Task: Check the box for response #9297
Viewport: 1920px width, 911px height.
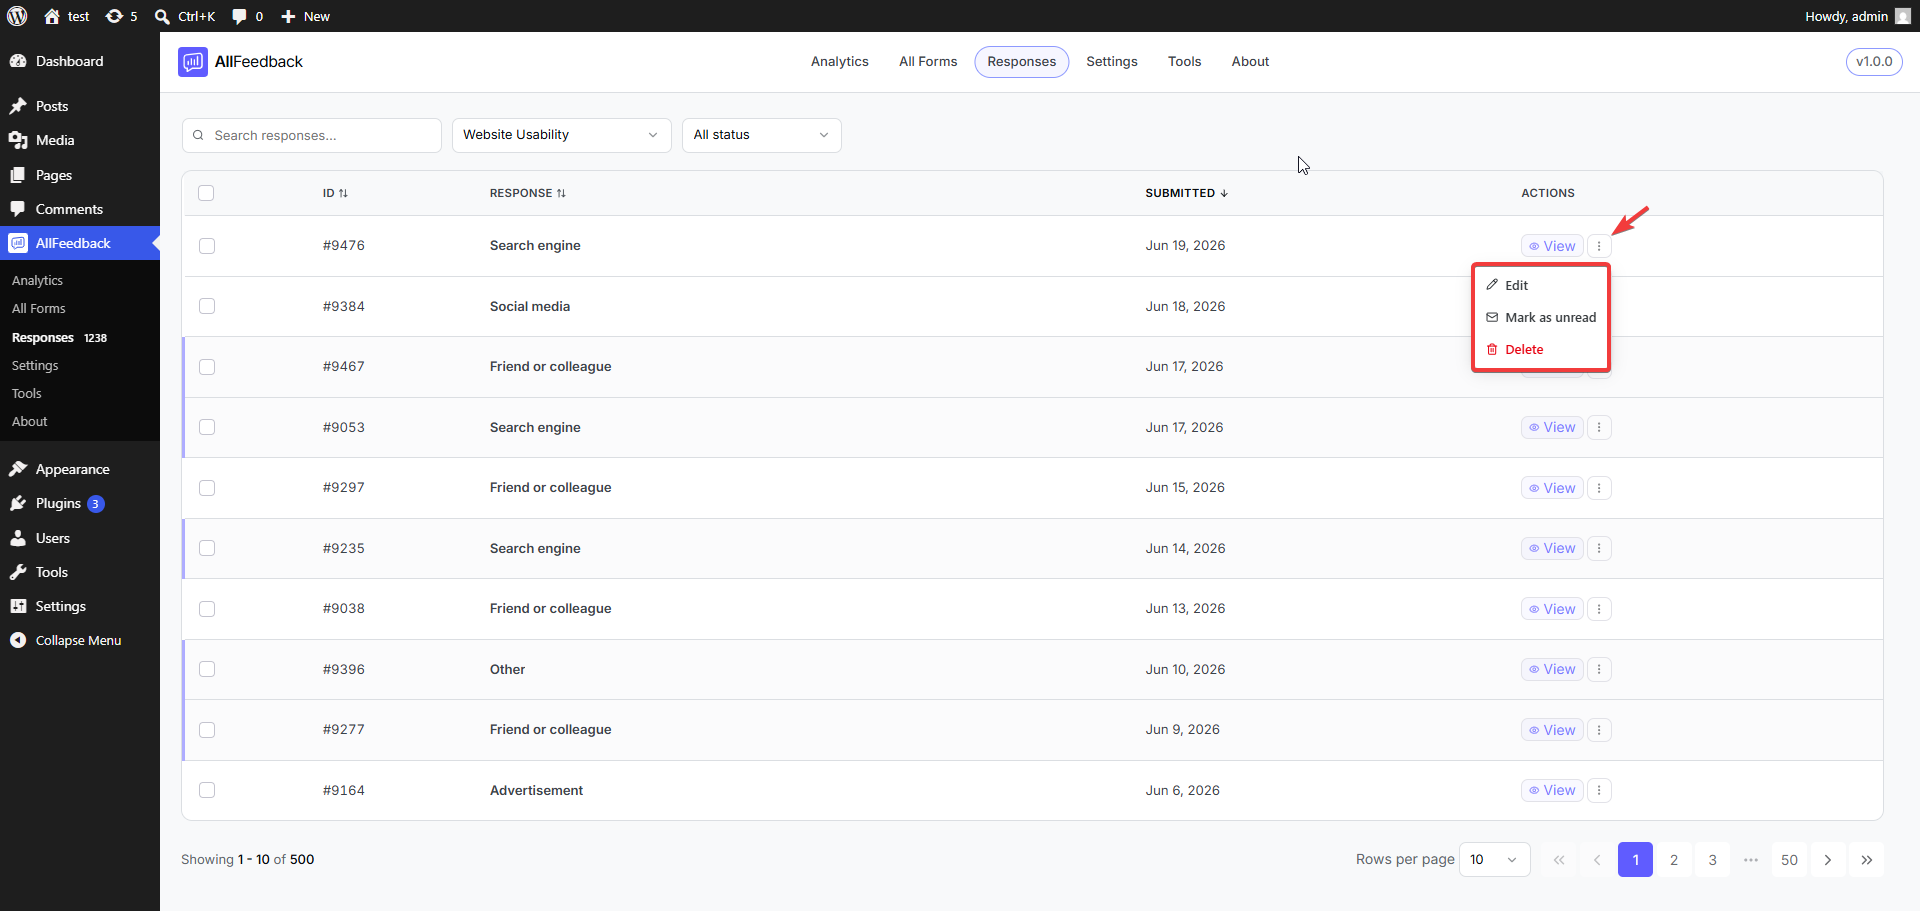Action: click(207, 488)
